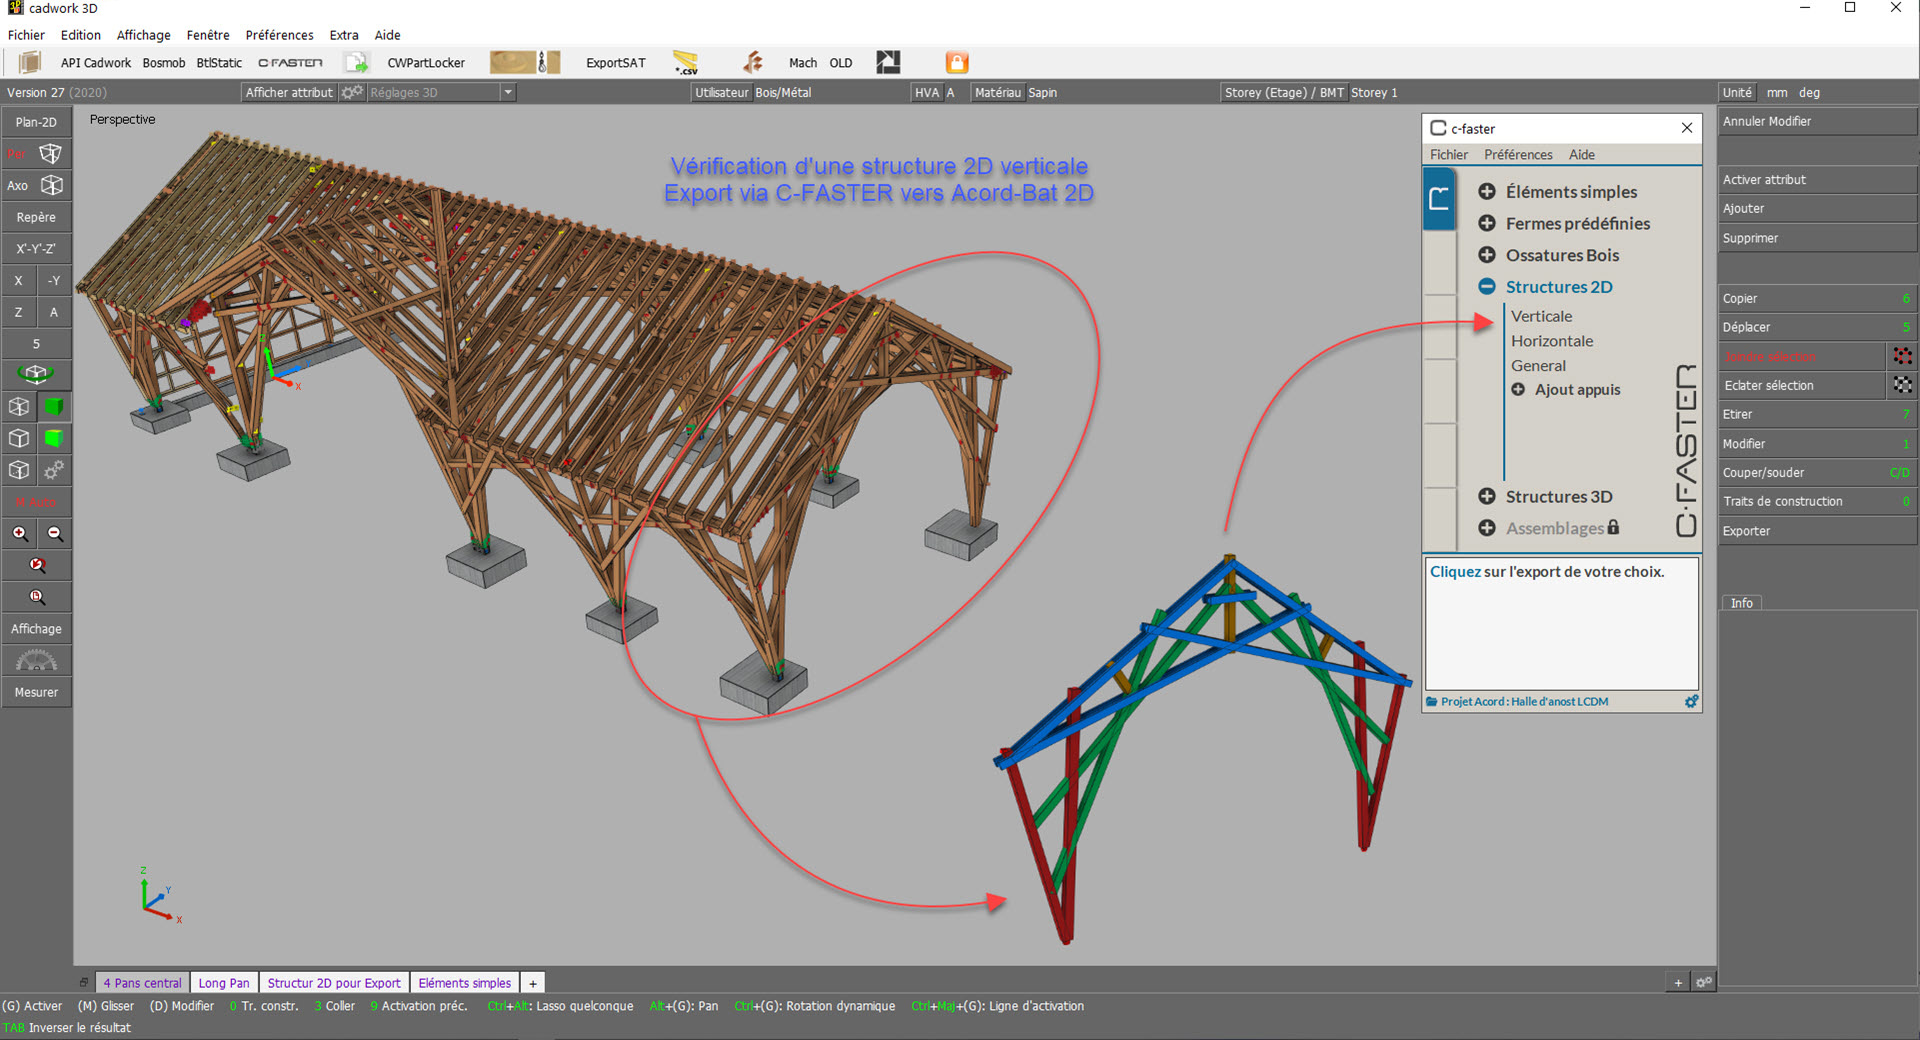
Task: Click the shaded green-yellow cube icon
Action: tap(54, 438)
